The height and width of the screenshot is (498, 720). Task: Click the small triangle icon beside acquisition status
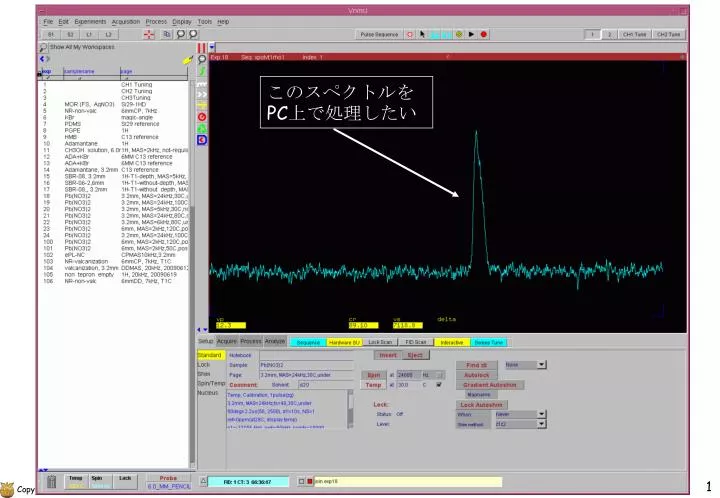pos(203,481)
